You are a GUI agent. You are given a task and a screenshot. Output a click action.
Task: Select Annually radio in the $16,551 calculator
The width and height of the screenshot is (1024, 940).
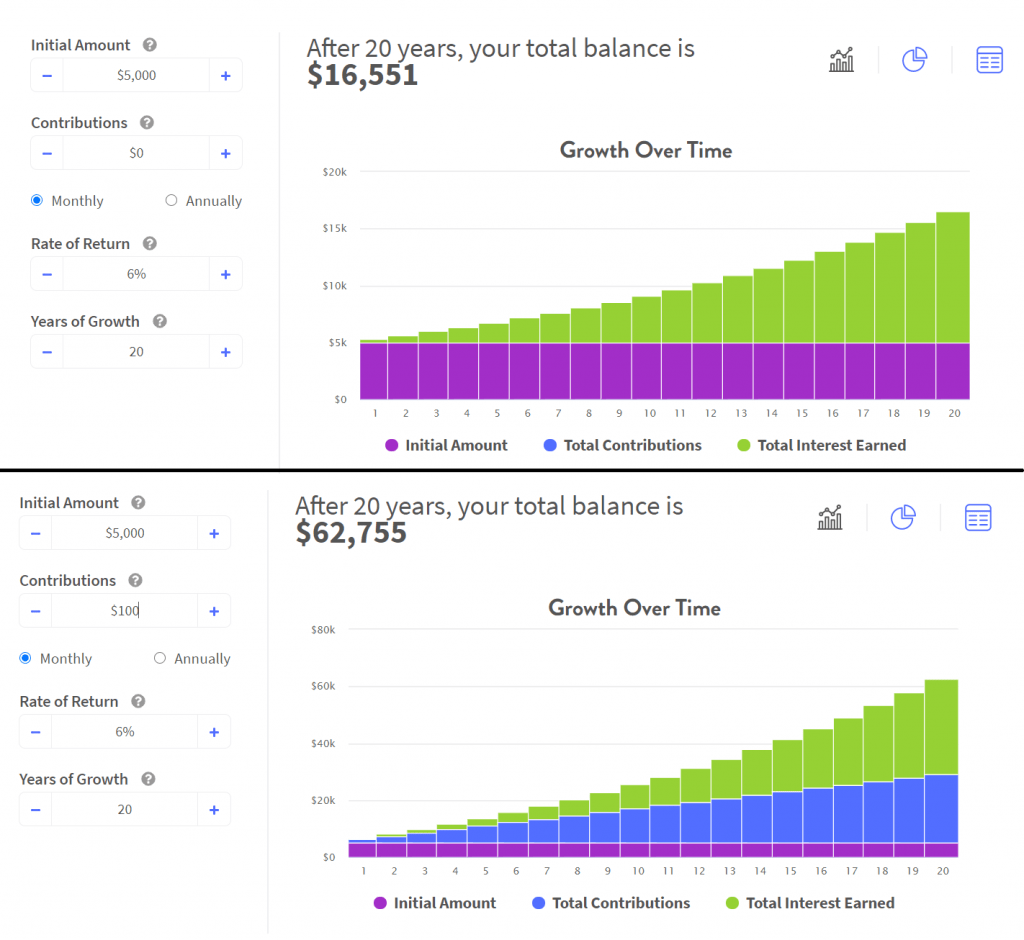171,201
